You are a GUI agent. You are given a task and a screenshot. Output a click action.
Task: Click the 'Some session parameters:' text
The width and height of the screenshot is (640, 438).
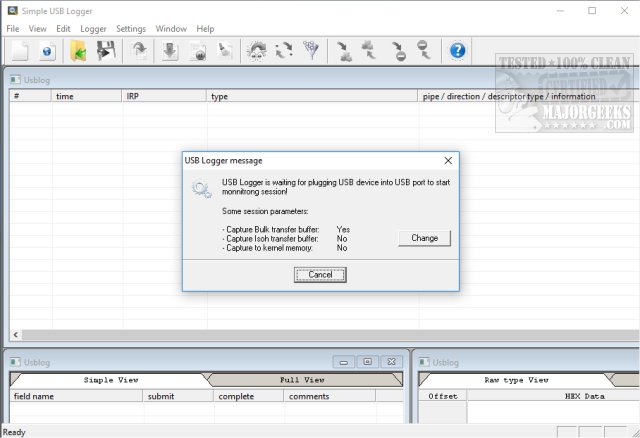[265, 211]
